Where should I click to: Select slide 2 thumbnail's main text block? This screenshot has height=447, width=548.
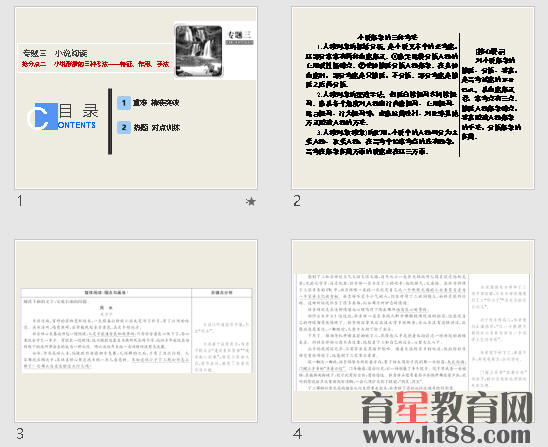coord(381,94)
